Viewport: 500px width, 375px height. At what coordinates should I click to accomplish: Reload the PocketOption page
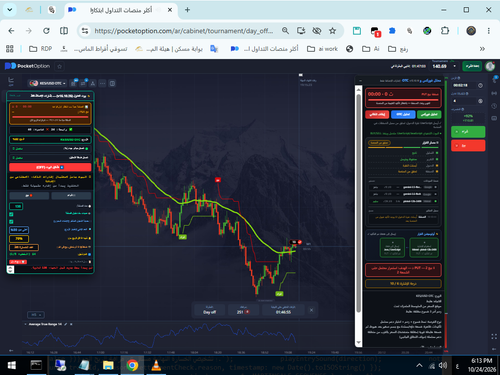46,31
